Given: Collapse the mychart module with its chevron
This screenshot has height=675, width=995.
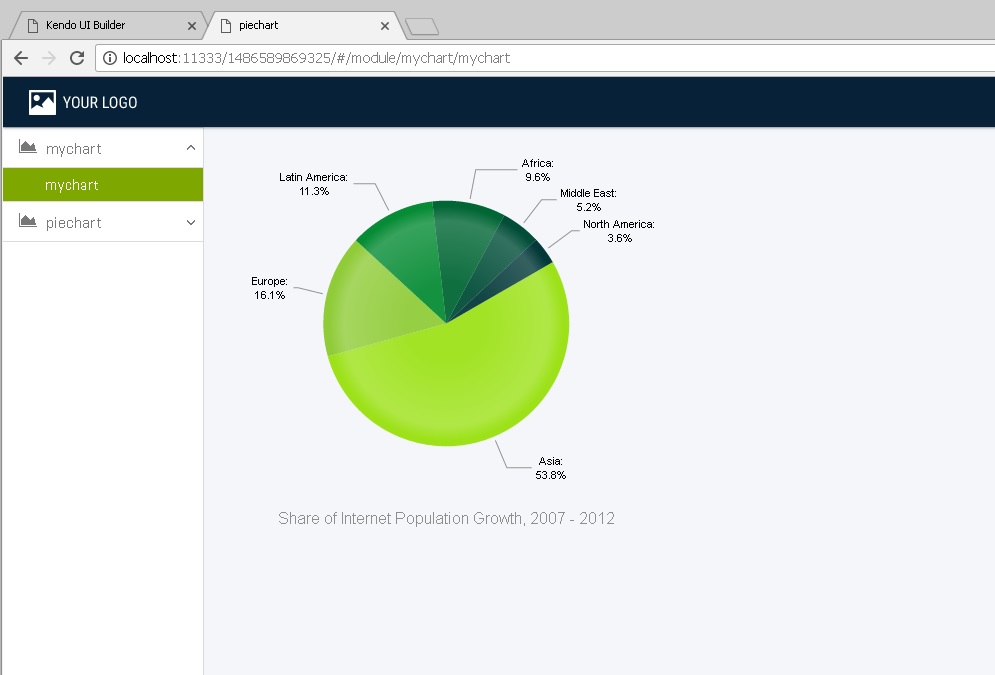Looking at the screenshot, I should 190,148.
